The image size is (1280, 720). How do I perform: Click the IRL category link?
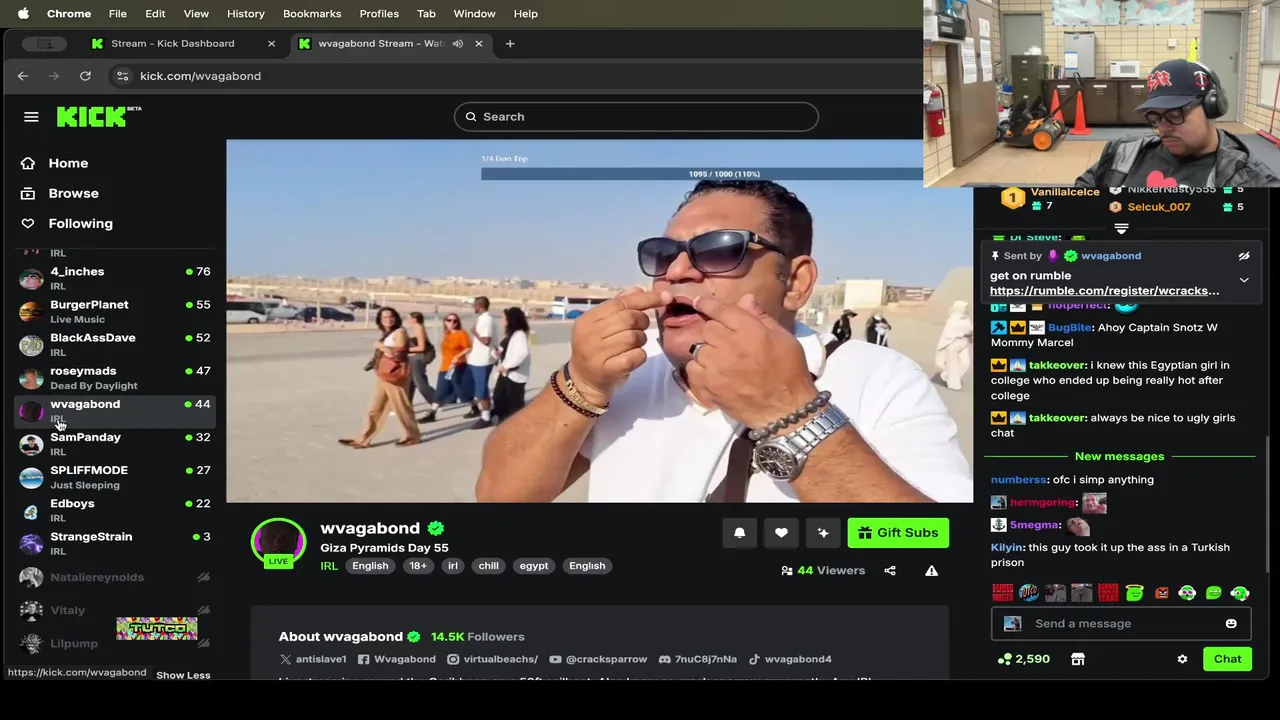(329, 566)
